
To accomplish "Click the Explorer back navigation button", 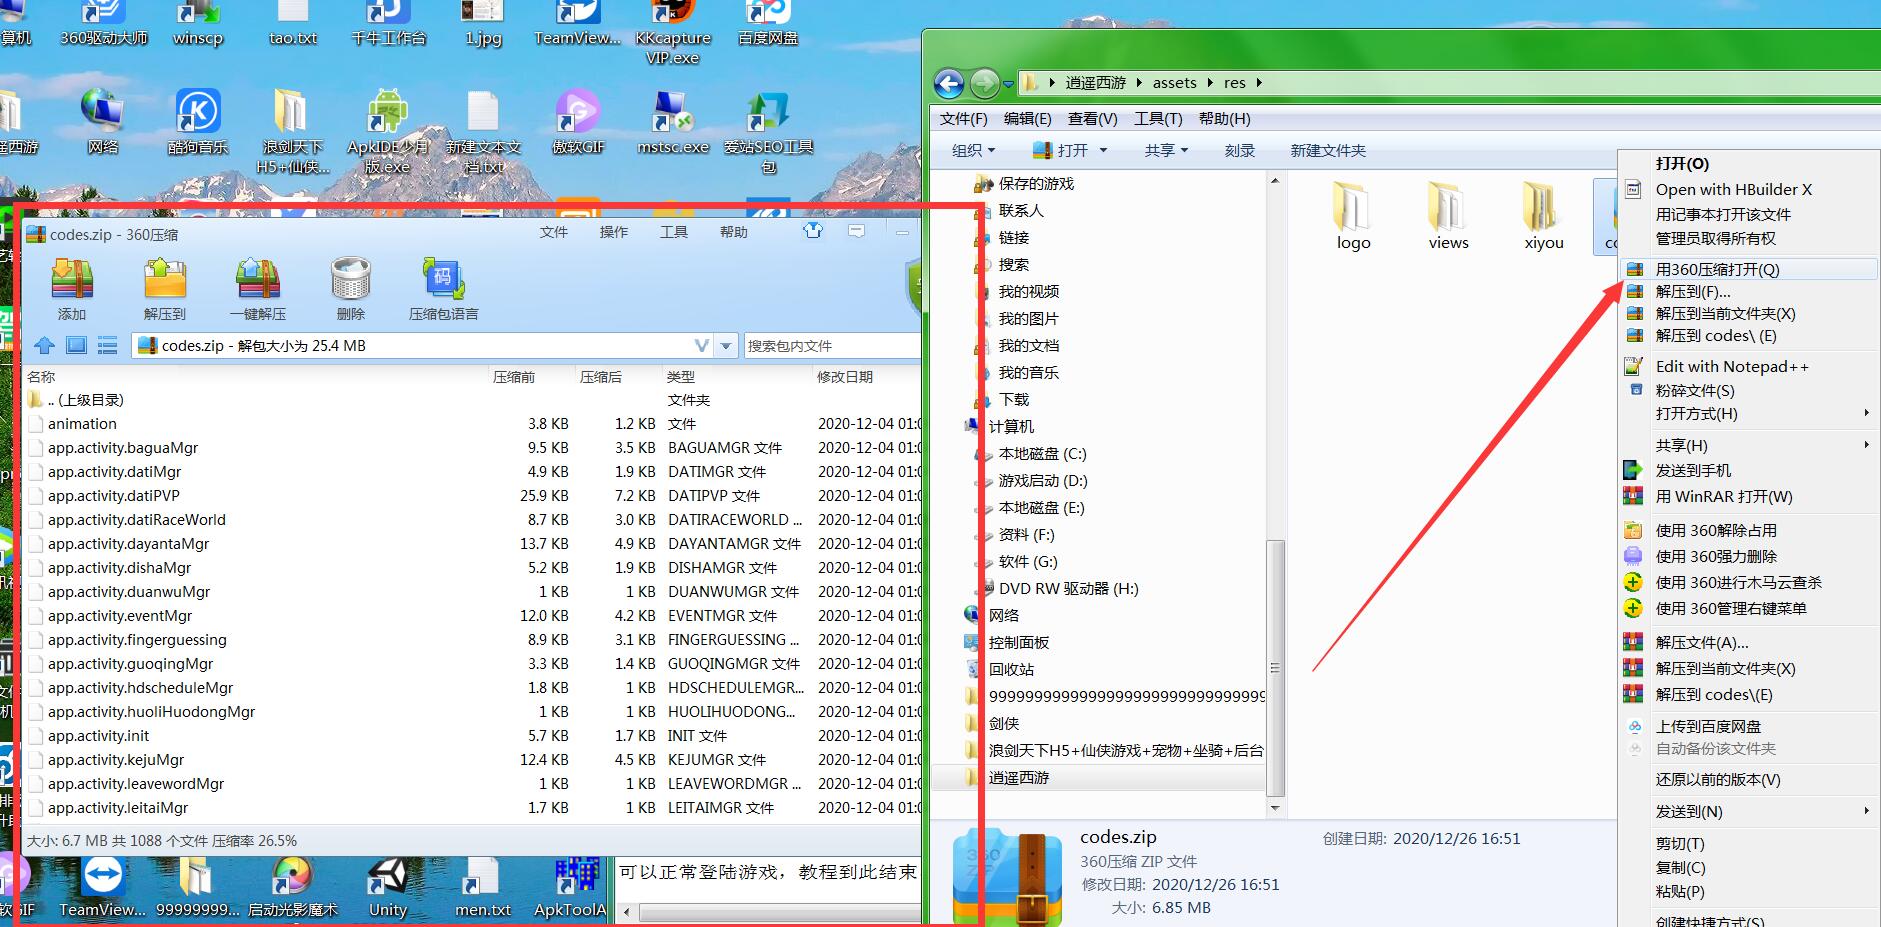I will [949, 83].
